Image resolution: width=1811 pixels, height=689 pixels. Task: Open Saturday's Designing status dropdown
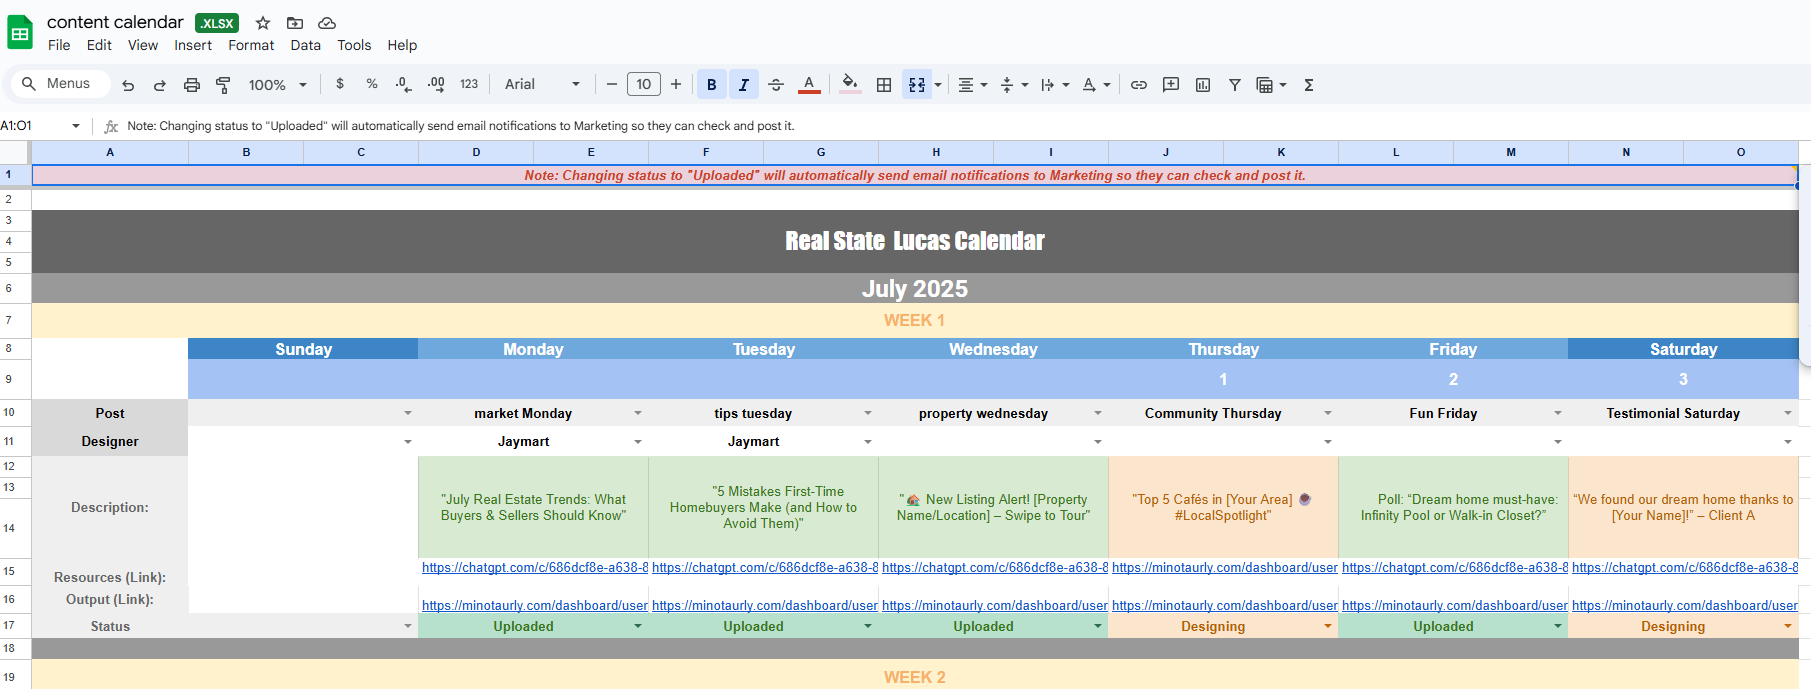click(1788, 626)
